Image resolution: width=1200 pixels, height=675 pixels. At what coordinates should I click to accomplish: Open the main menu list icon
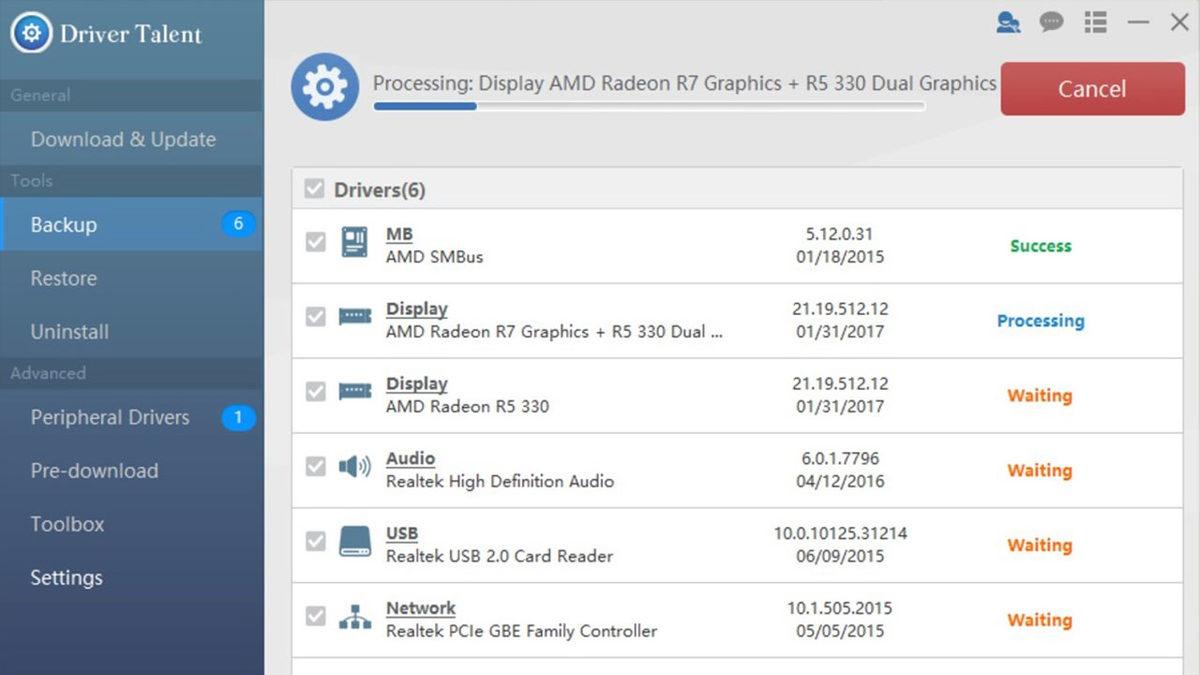pos(1095,21)
